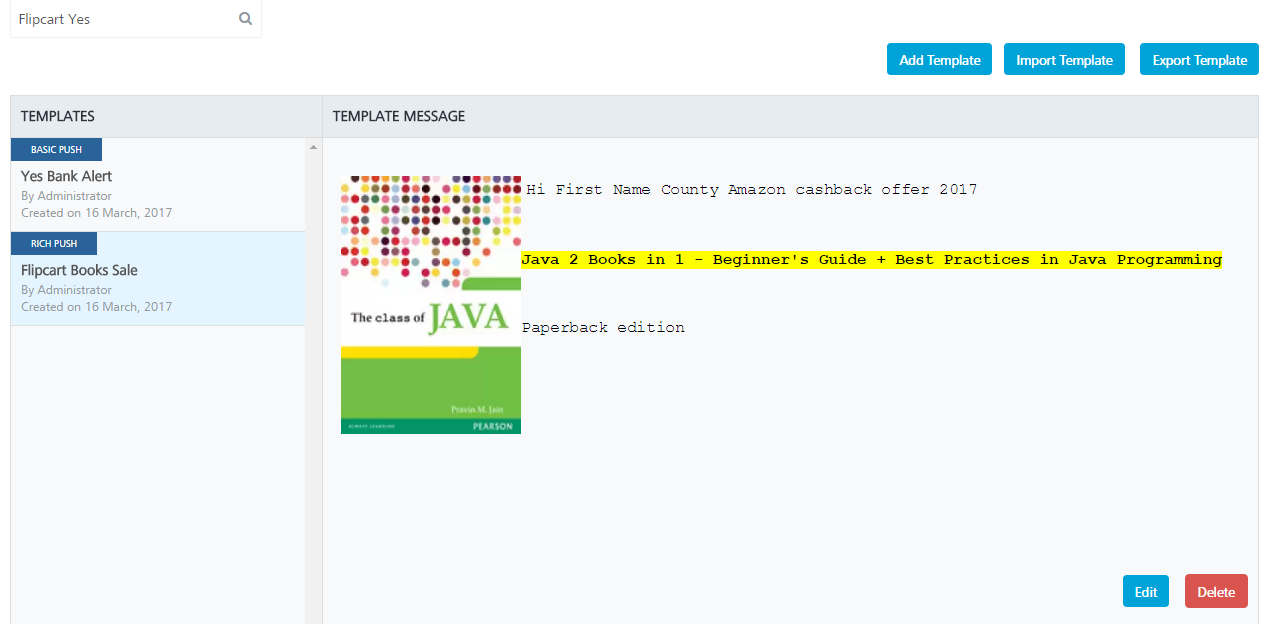Focus the template search field
1272x624 pixels.
[x=136, y=19]
